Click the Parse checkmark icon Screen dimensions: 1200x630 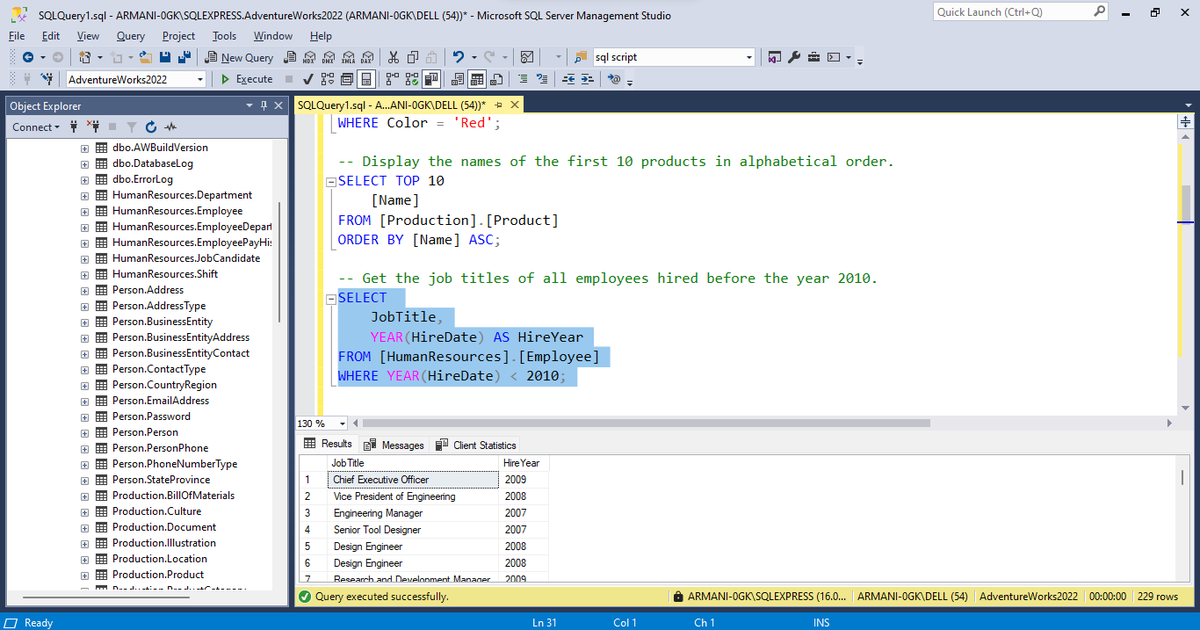[308, 79]
